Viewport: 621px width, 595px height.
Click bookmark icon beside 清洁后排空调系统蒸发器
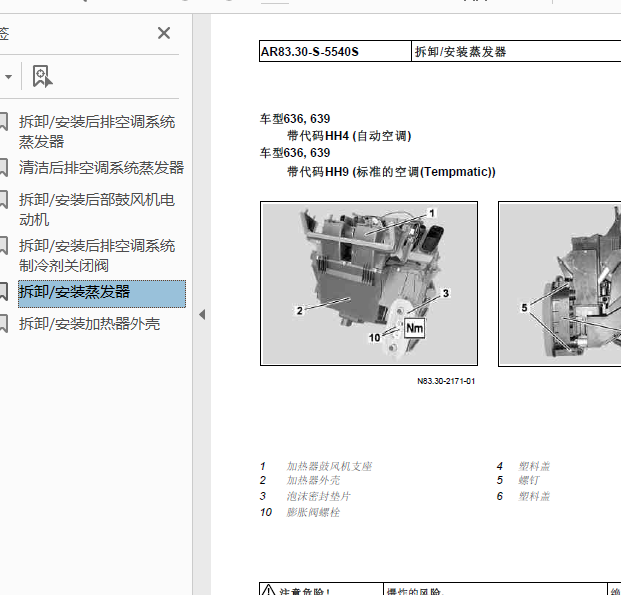[x=3, y=168]
